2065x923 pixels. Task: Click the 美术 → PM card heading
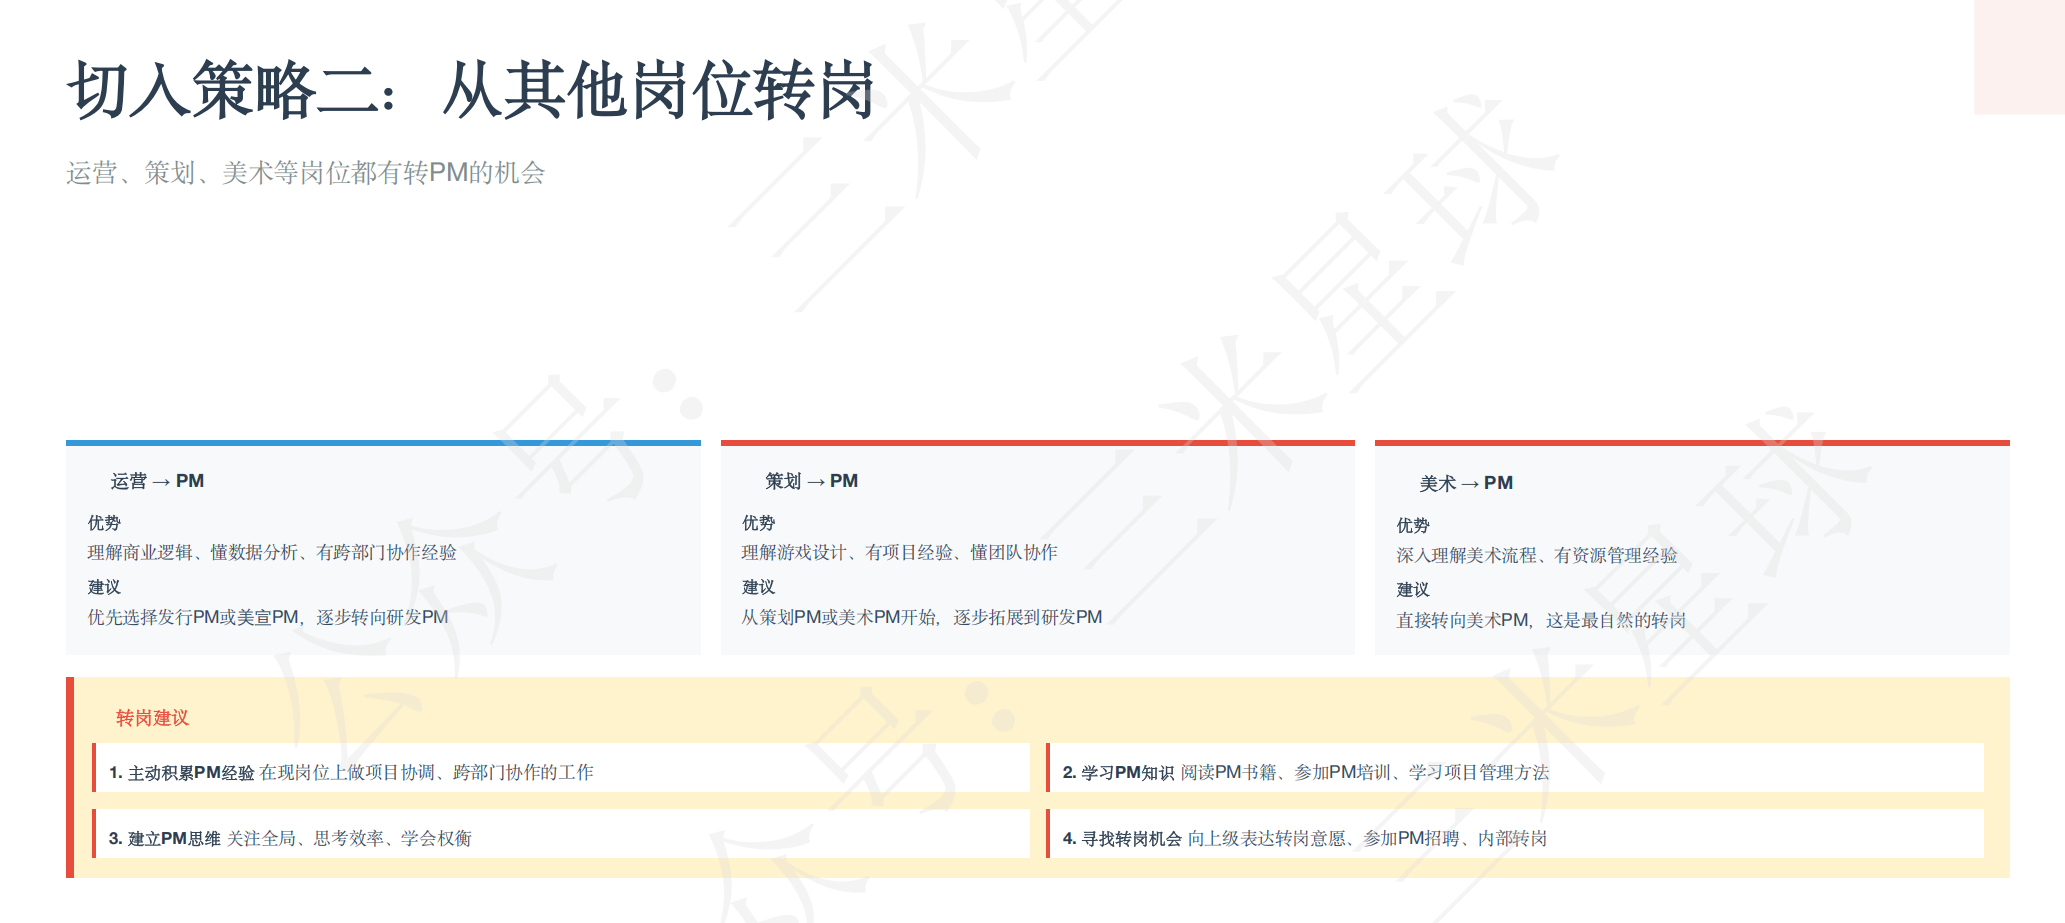(x=1465, y=483)
